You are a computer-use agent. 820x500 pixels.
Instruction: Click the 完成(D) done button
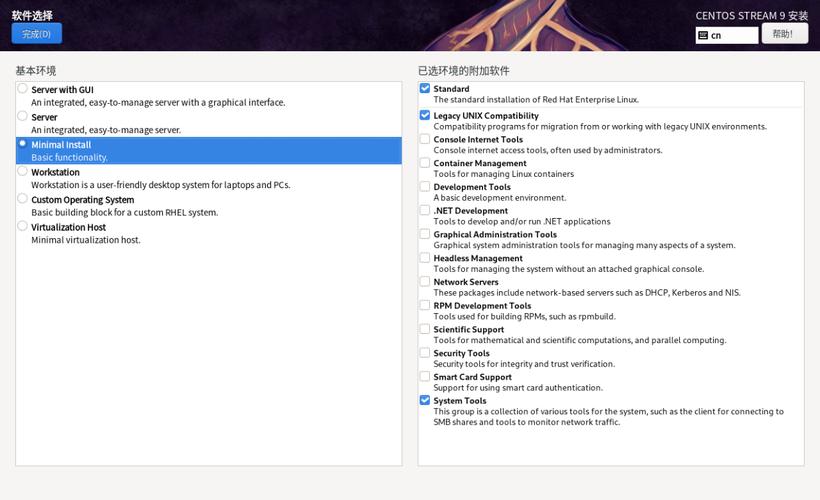36,34
